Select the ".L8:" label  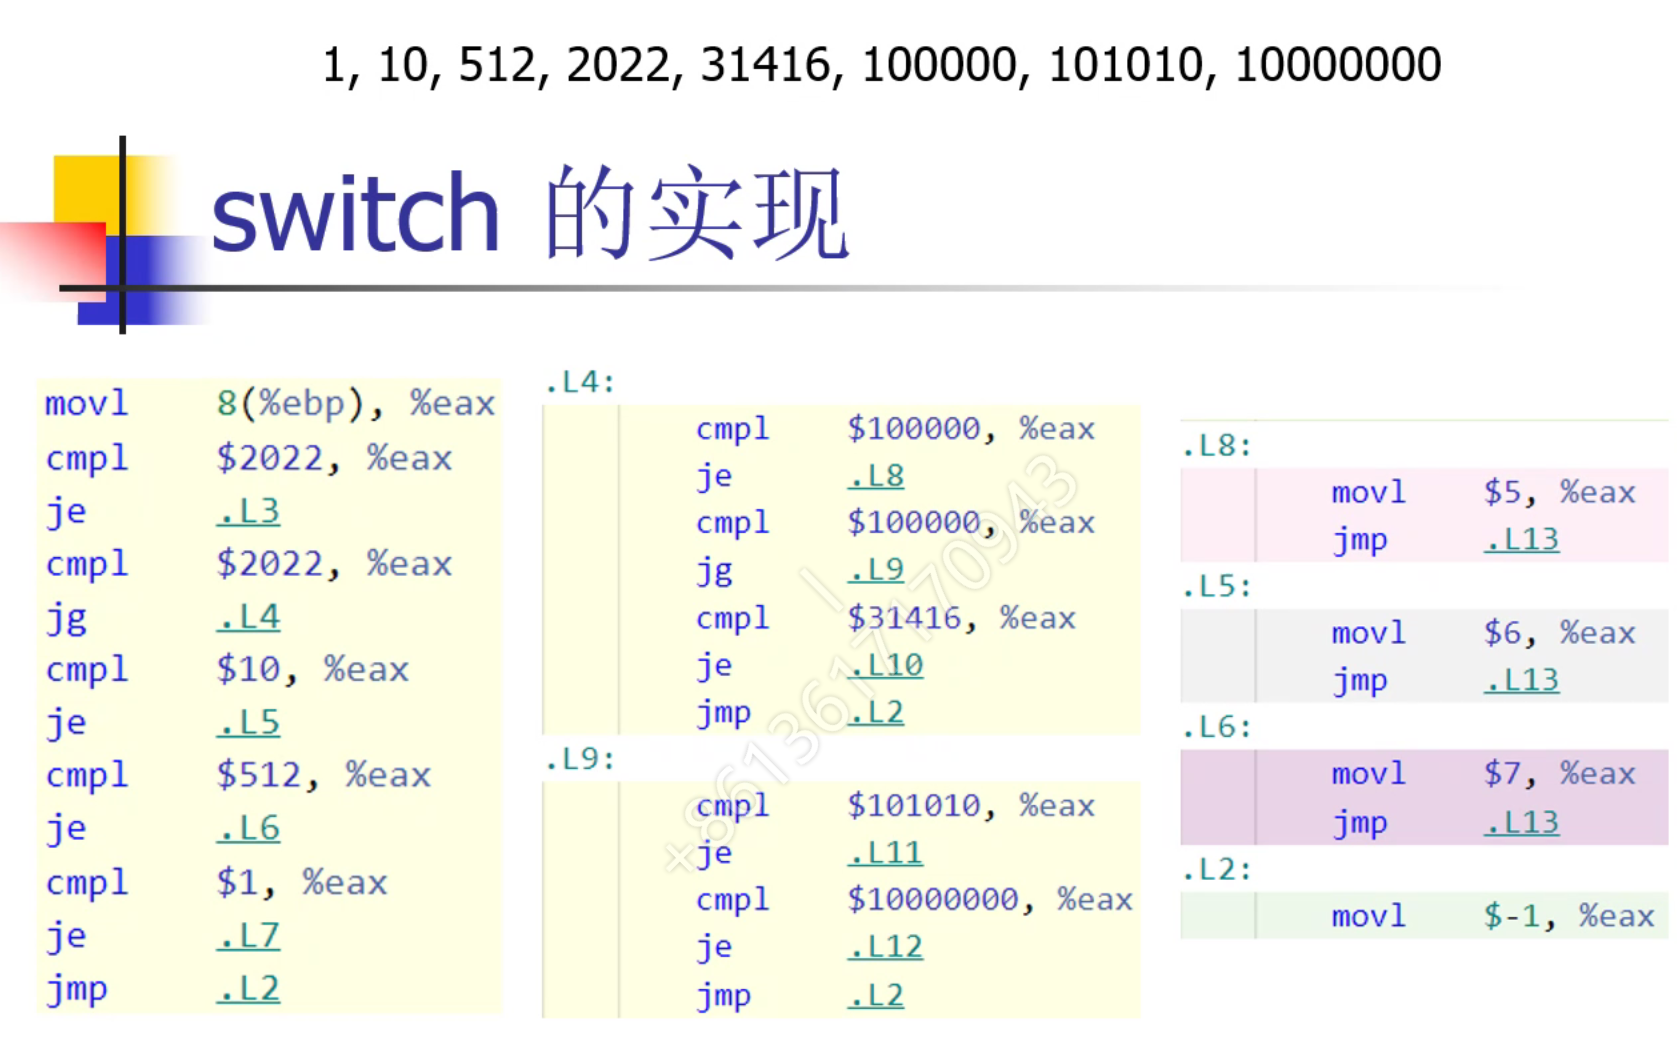(x=1217, y=446)
